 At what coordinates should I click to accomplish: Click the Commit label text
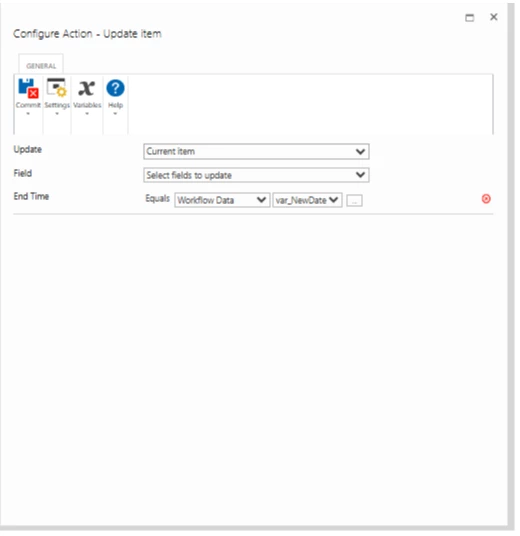click(28, 105)
